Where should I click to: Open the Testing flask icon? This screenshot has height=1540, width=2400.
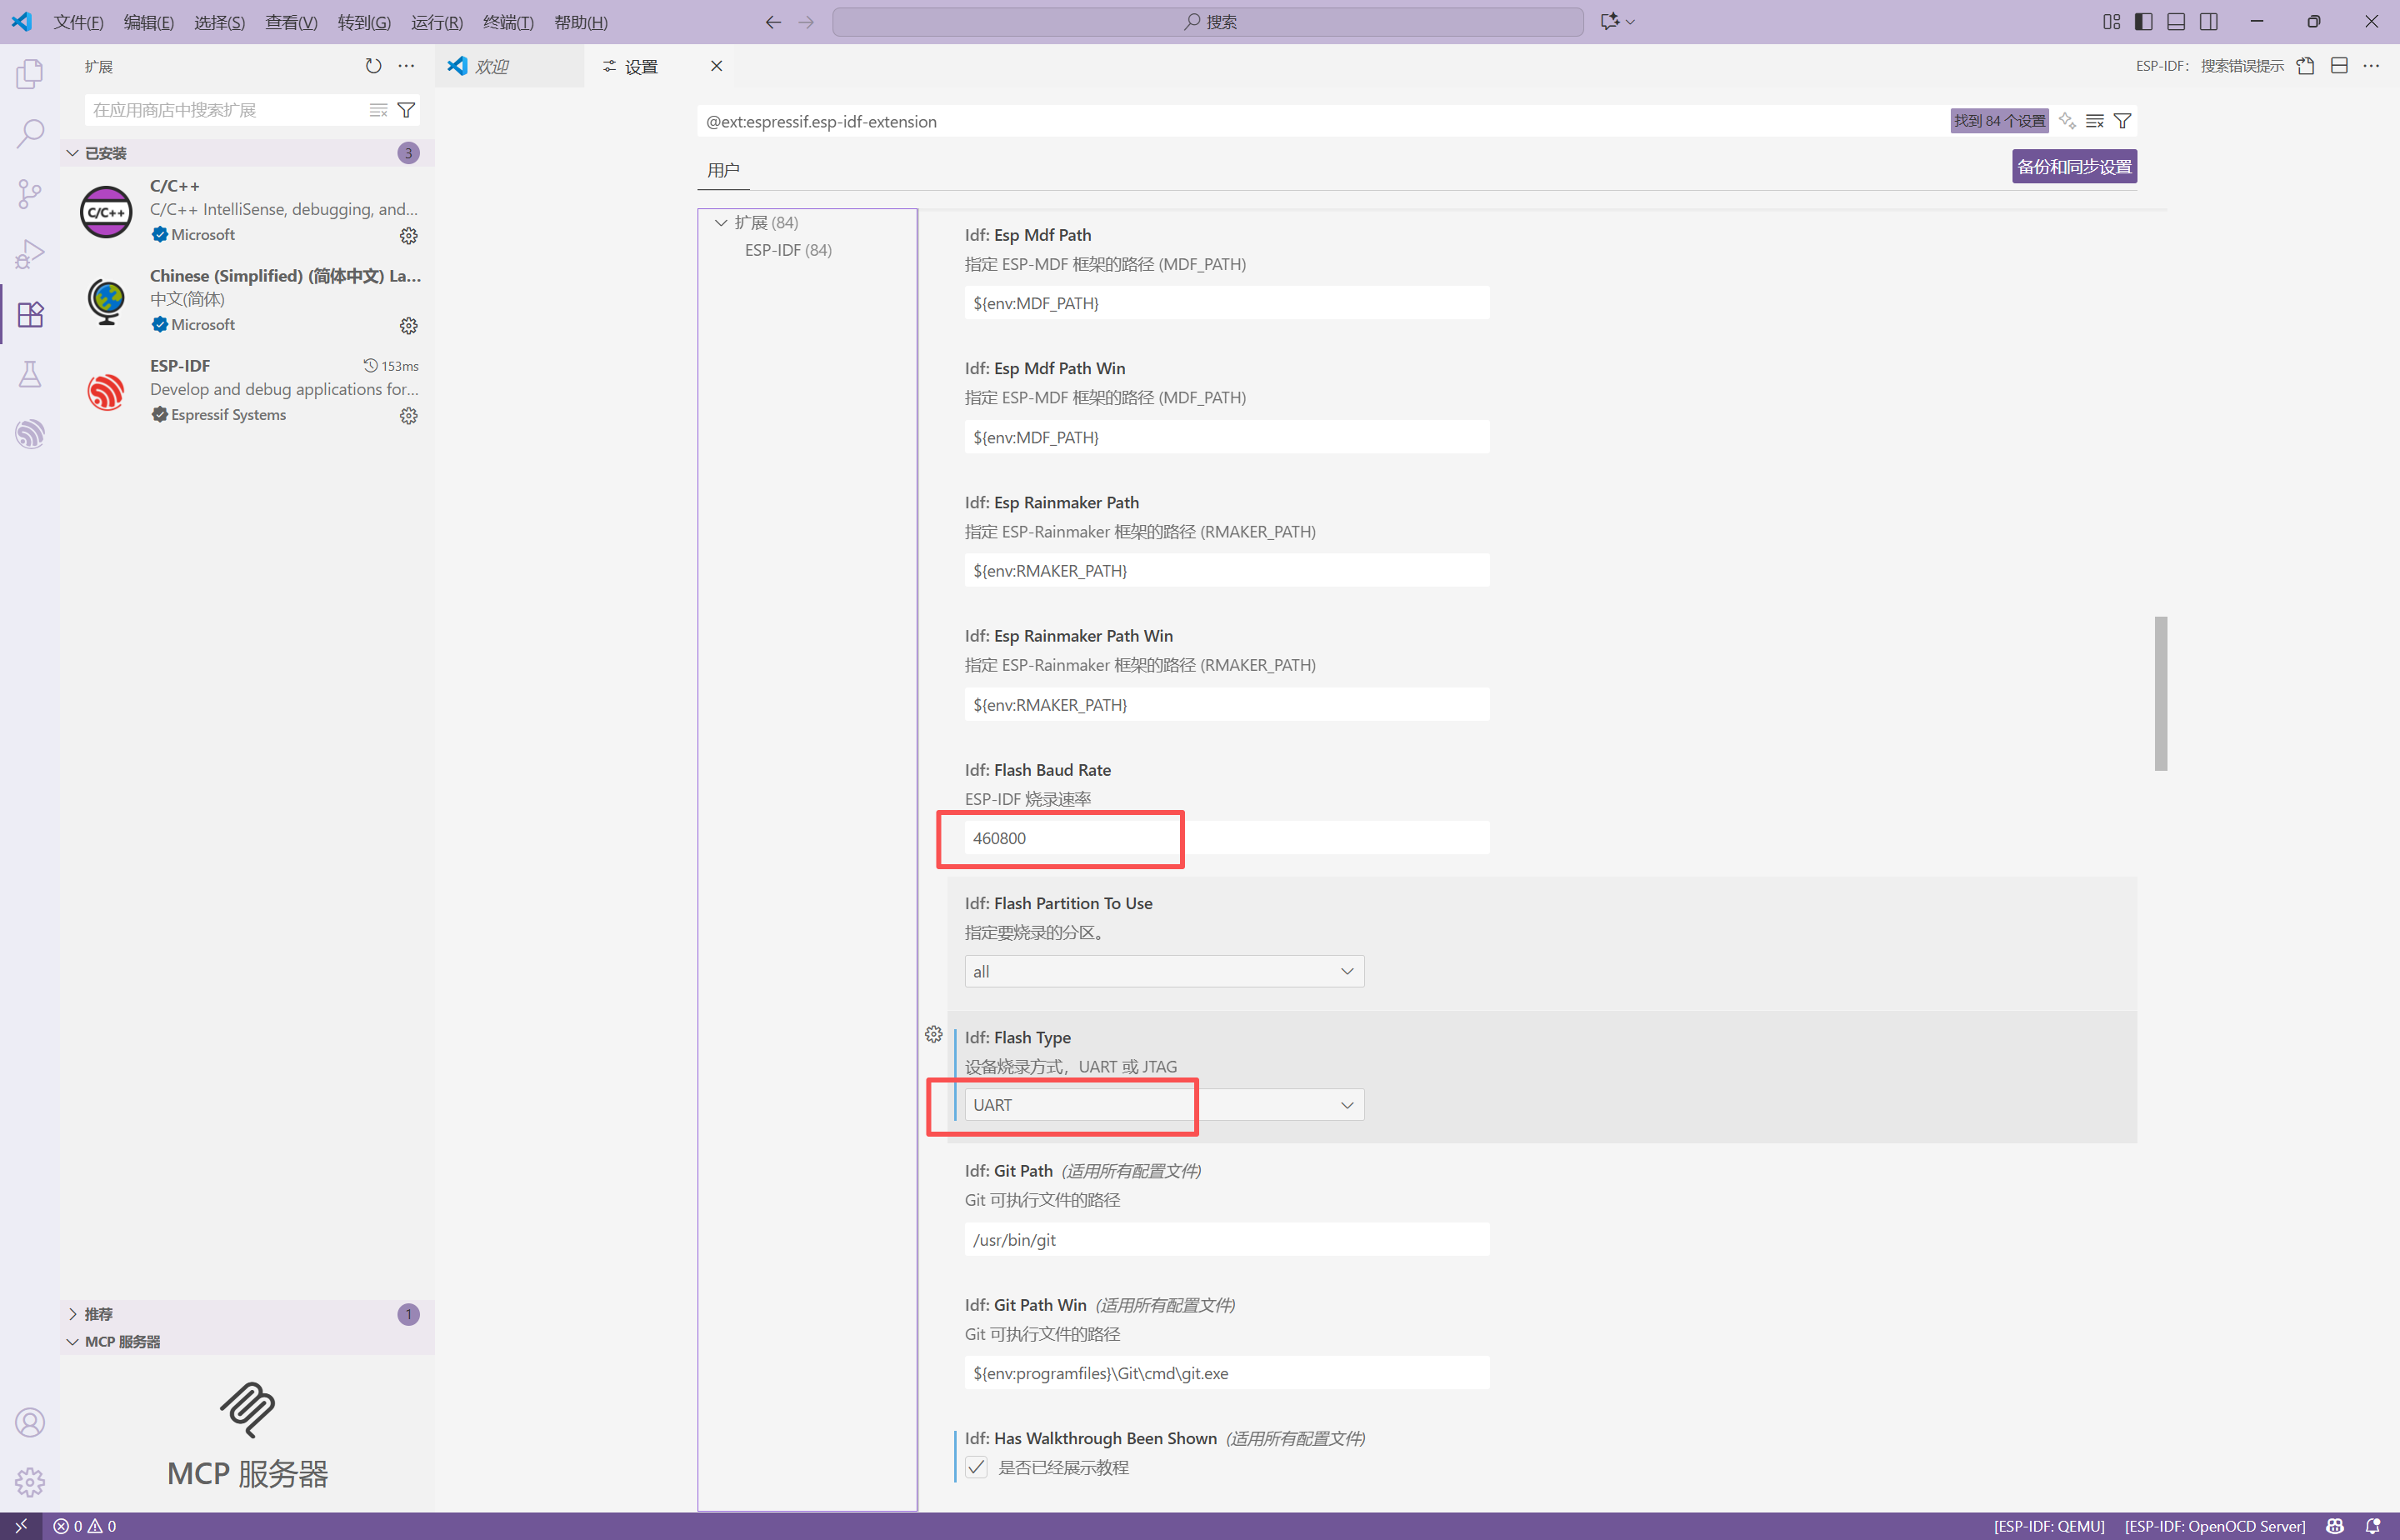pyautogui.click(x=30, y=374)
